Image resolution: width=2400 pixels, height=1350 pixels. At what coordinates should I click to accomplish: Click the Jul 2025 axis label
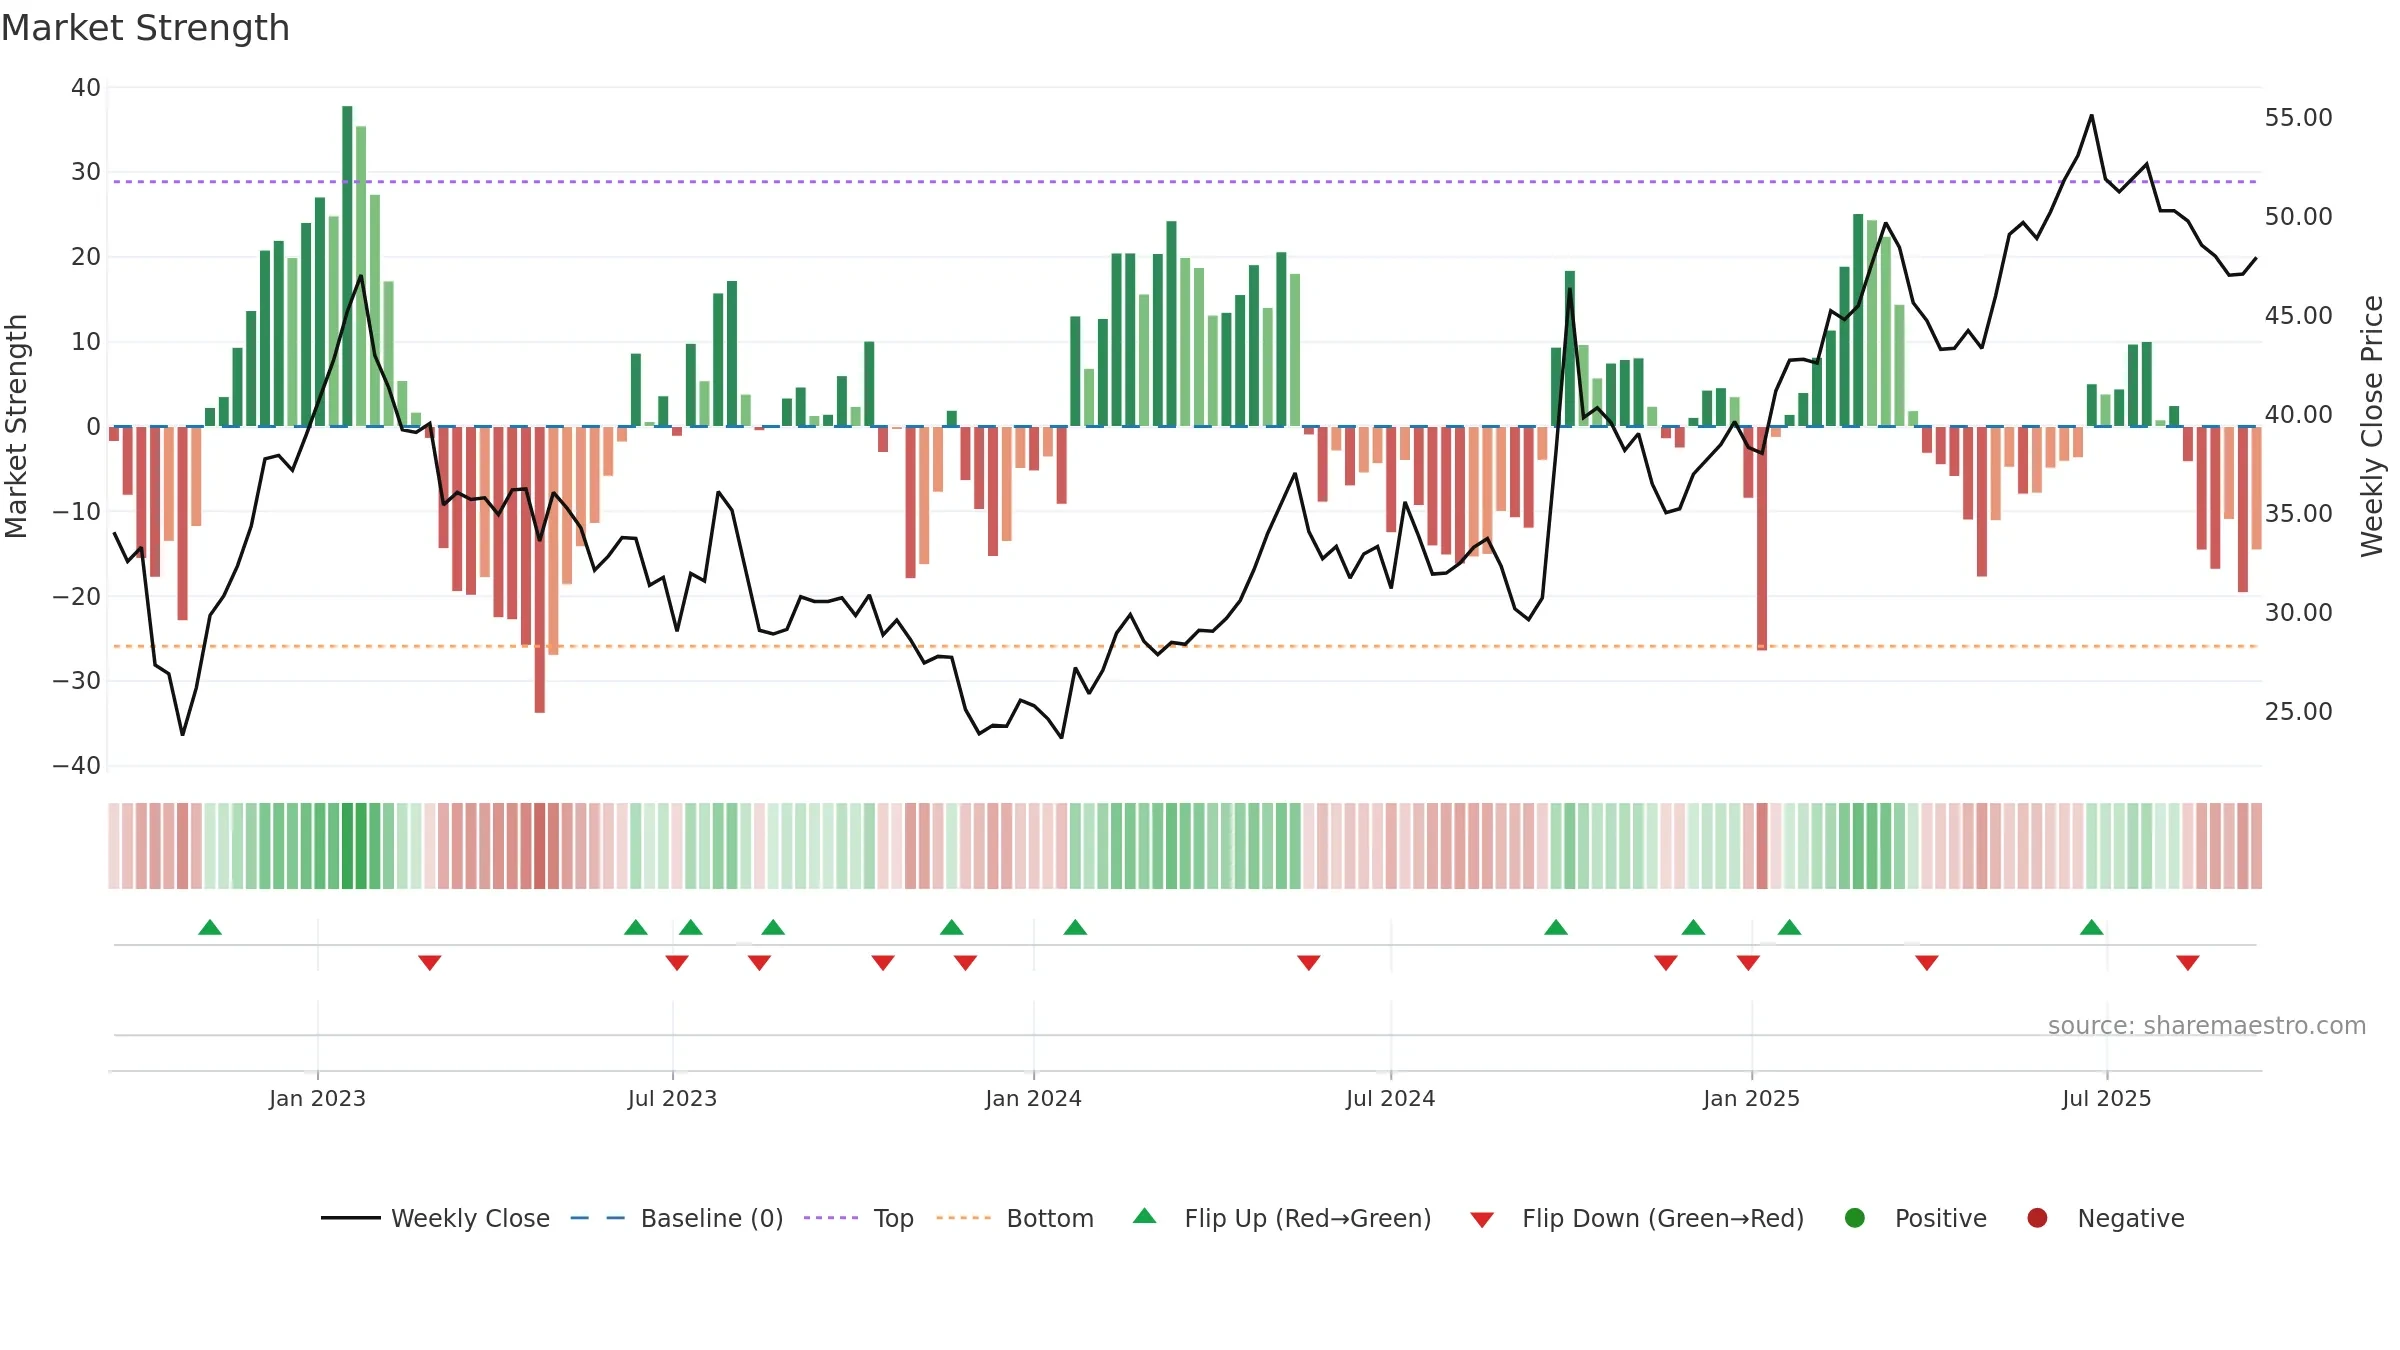point(2106,1098)
